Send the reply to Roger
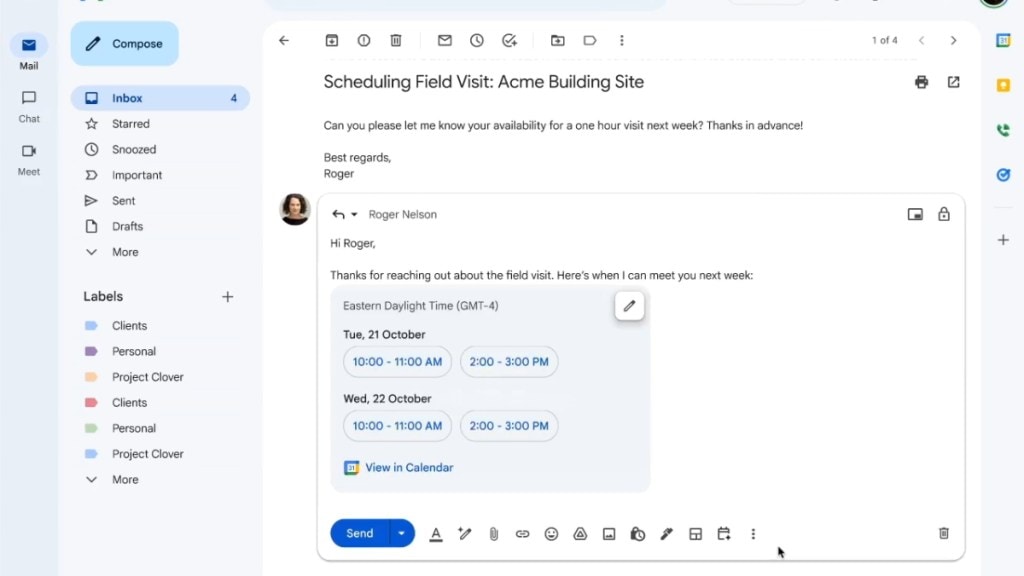 click(359, 533)
